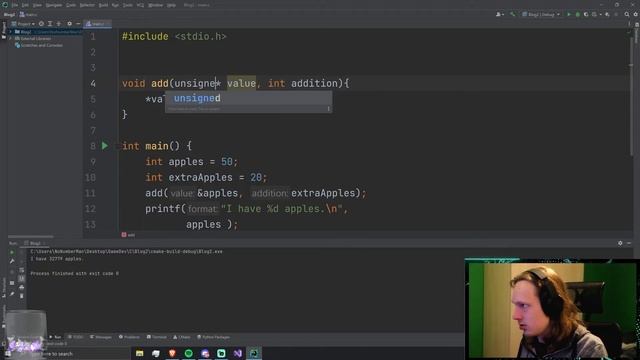The height and width of the screenshot is (360, 640).
Task: Open the TODO tool window tab
Action: [x=76, y=337]
